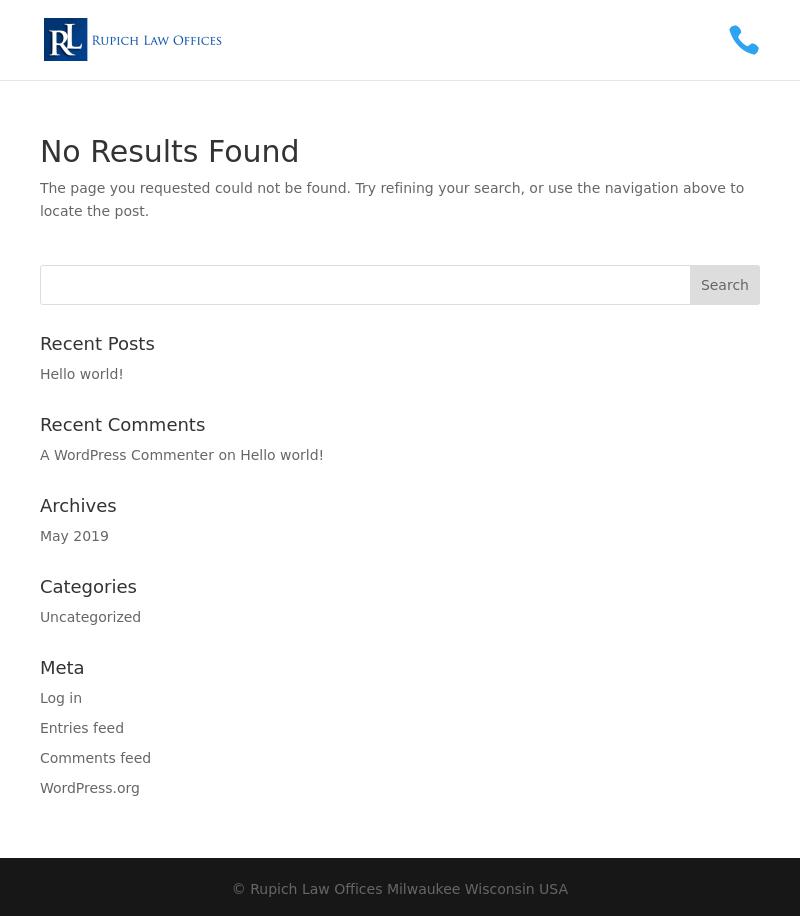Open the Uncategorized category
The width and height of the screenshot is (800, 916).
click(x=90, y=617)
